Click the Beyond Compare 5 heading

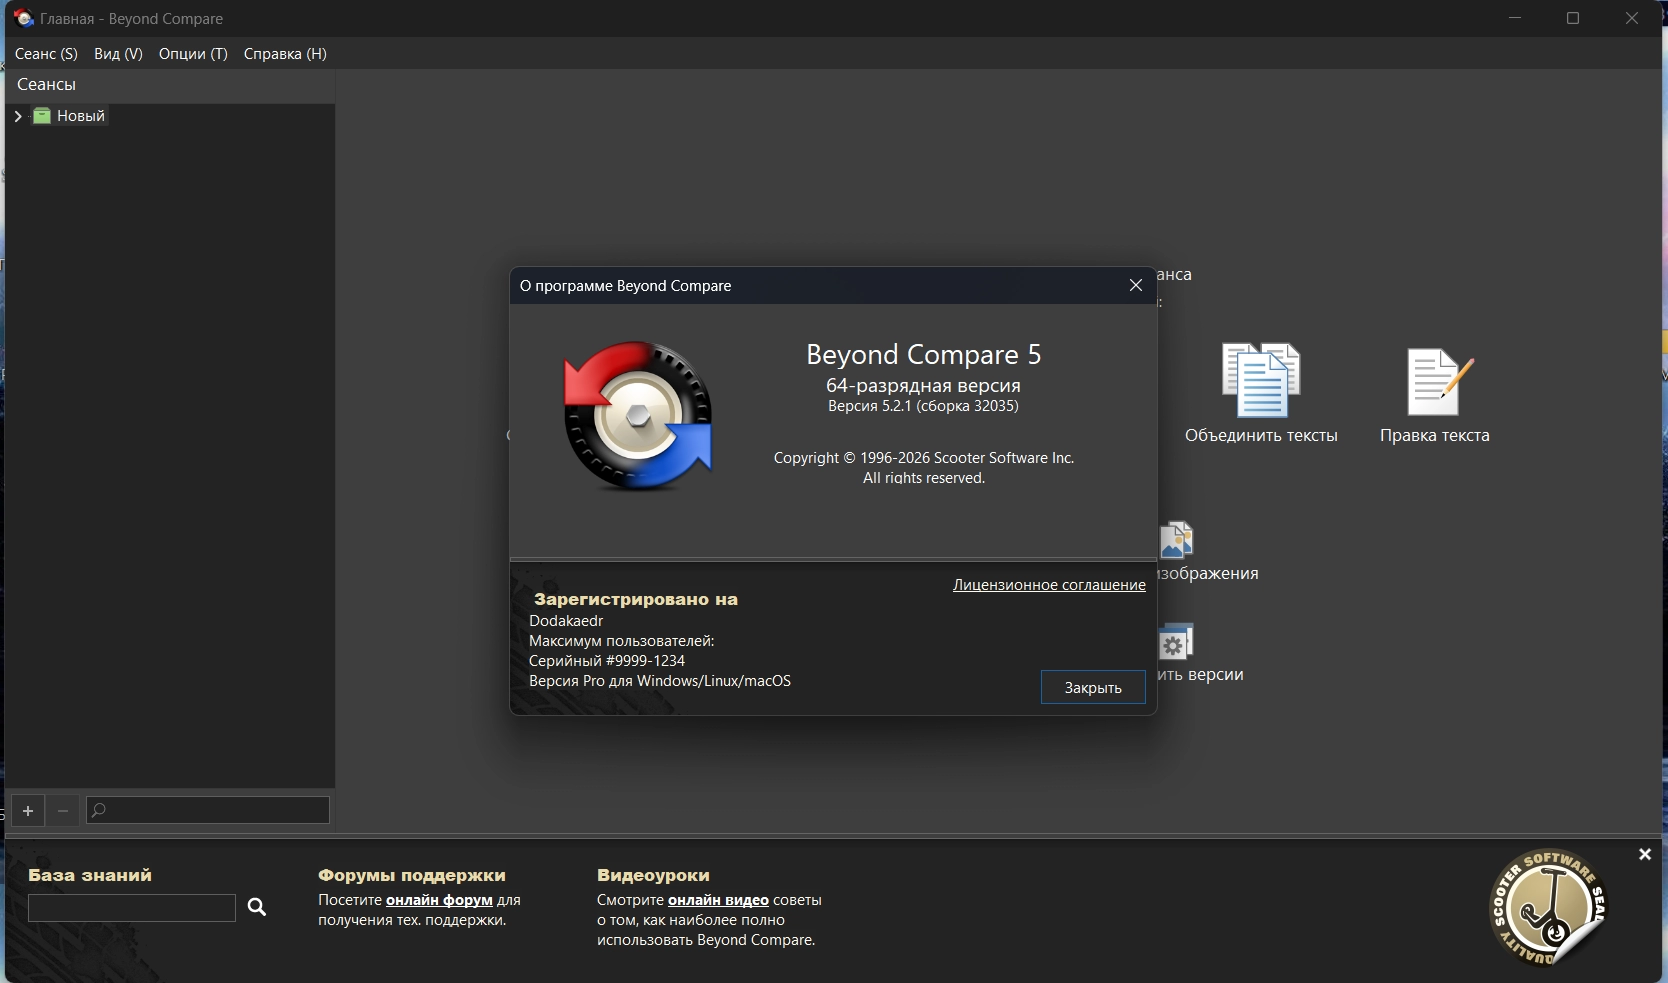pyautogui.click(x=924, y=354)
